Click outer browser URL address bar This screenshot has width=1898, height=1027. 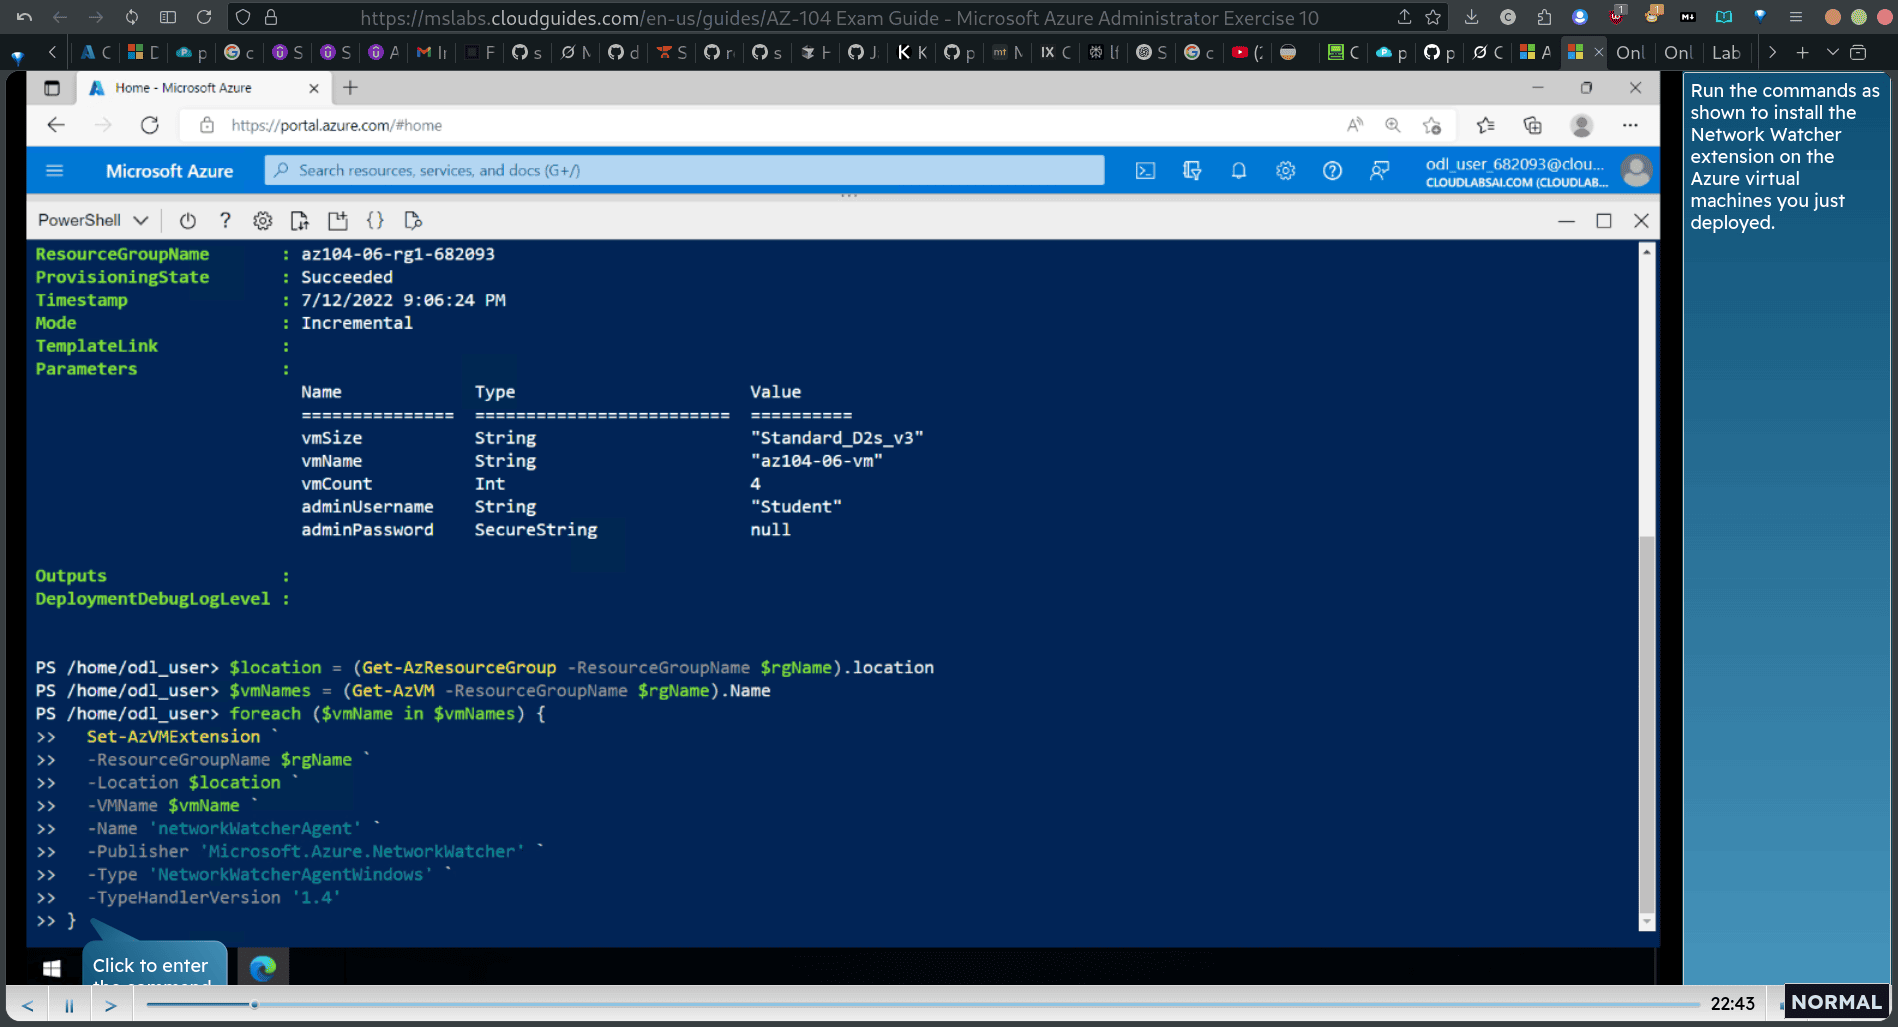click(x=838, y=17)
